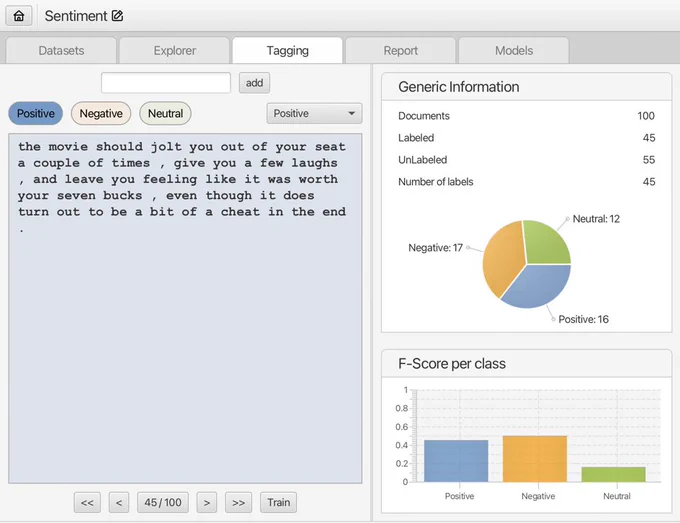Screen dimensions: 680x523
Task: Click the Neutral F-Score bar
Action: click(614, 474)
